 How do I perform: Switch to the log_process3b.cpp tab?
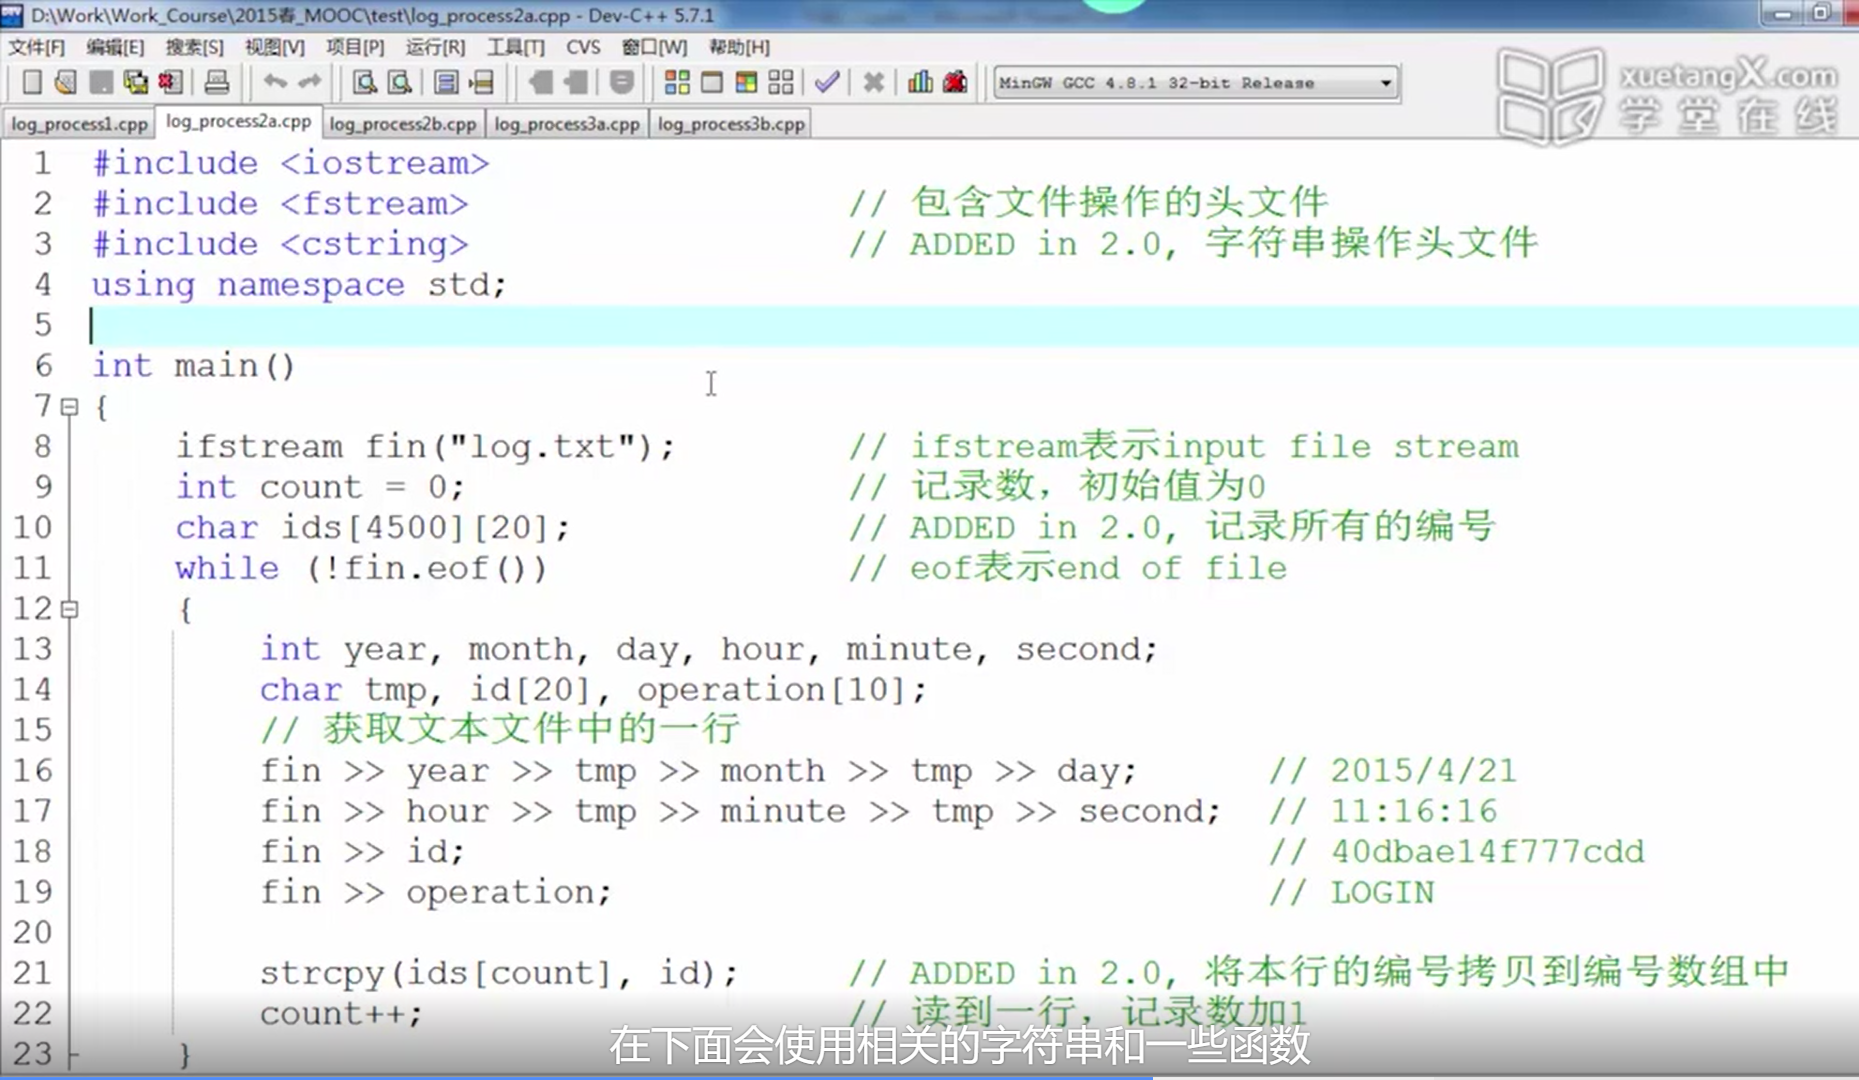click(x=731, y=124)
